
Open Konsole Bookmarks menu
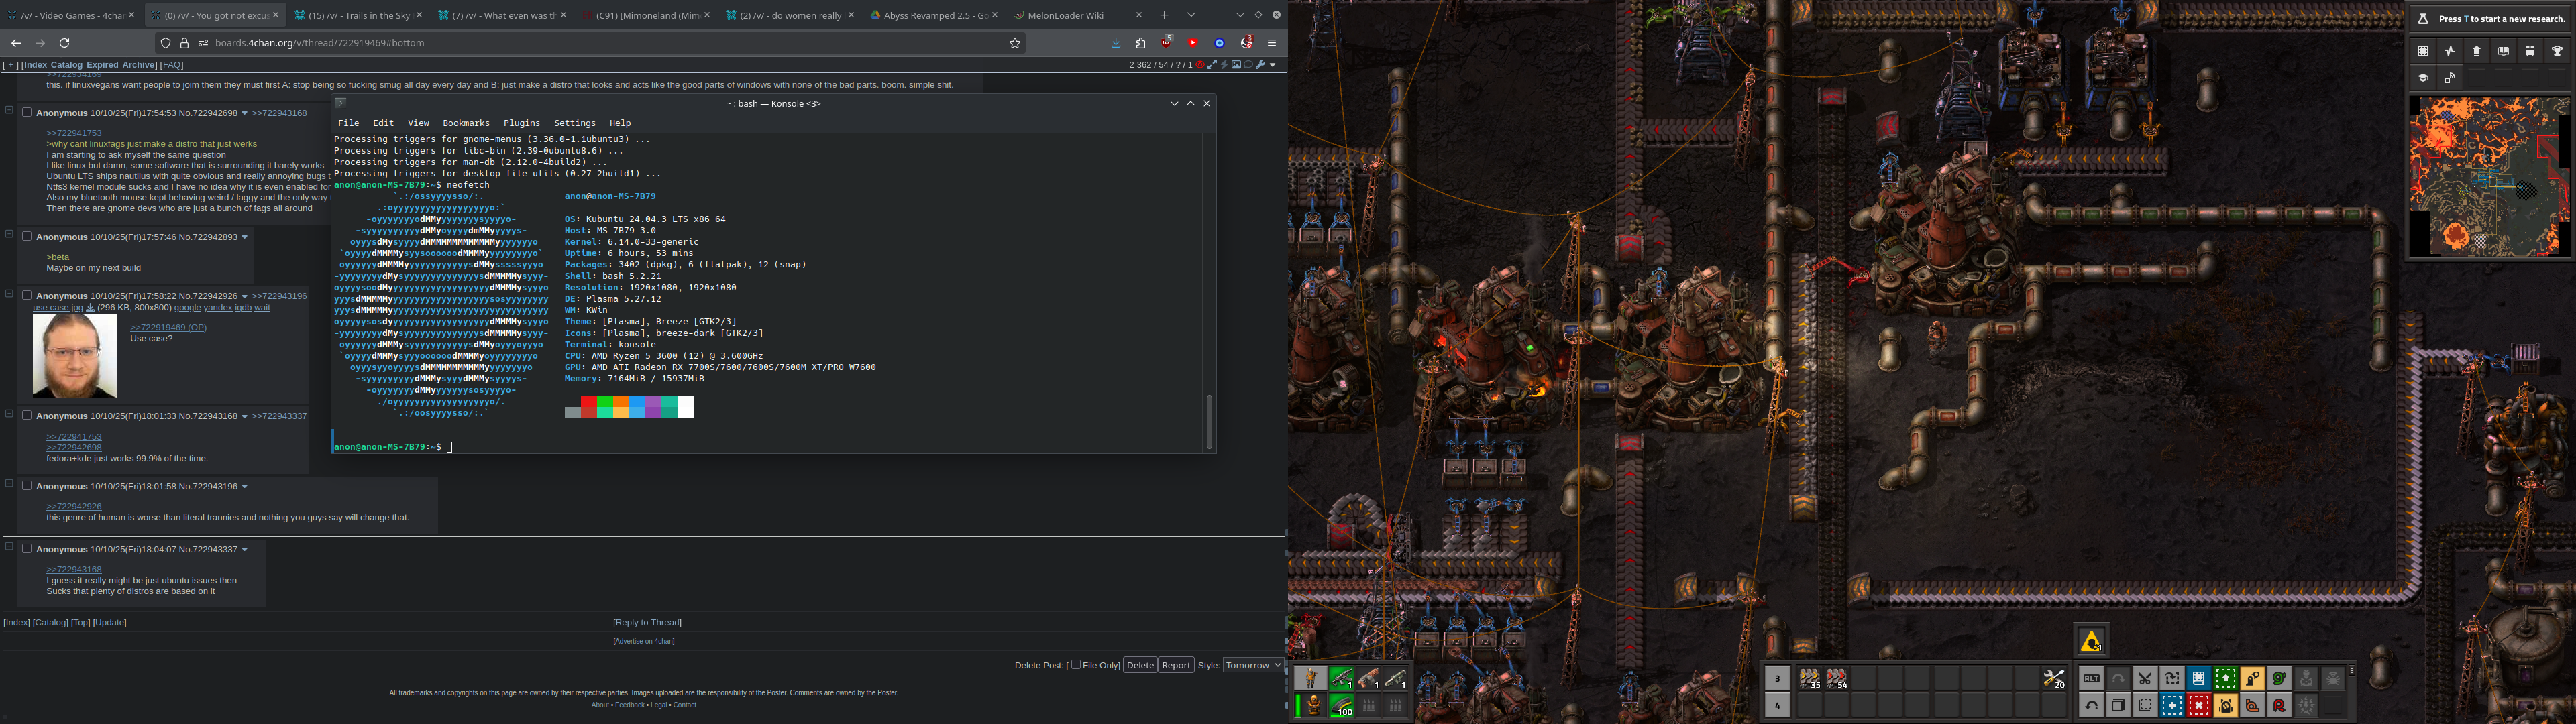(466, 123)
